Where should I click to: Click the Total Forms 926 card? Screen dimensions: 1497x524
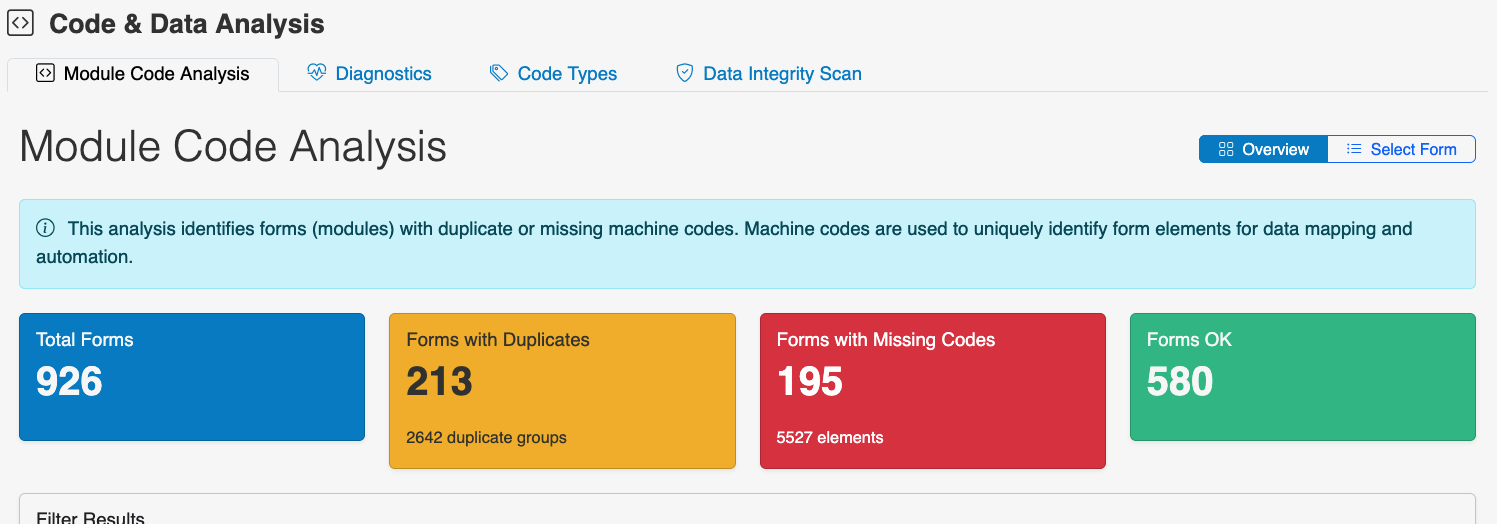click(x=192, y=377)
